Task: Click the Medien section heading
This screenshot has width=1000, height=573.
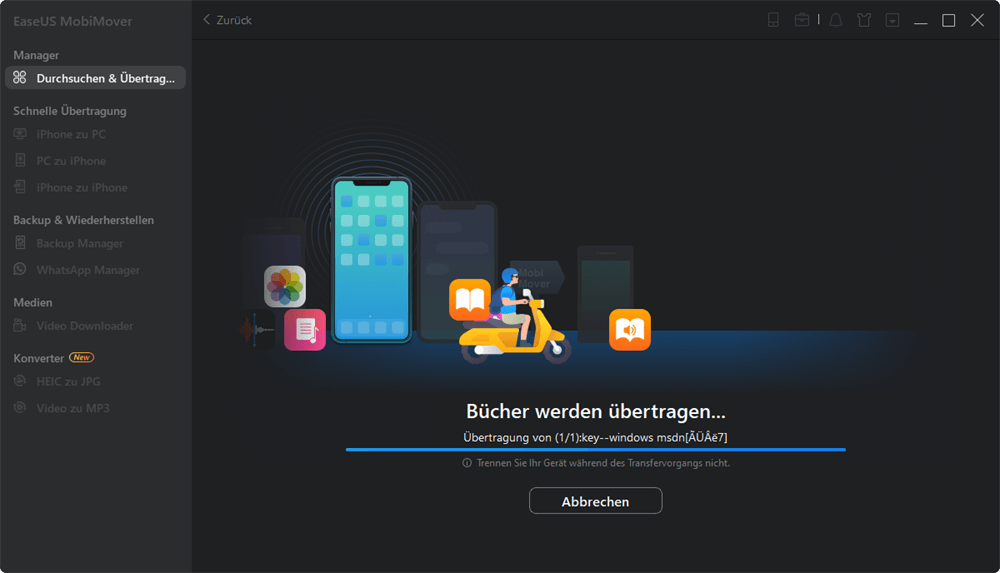Action: tap(33, 302)
